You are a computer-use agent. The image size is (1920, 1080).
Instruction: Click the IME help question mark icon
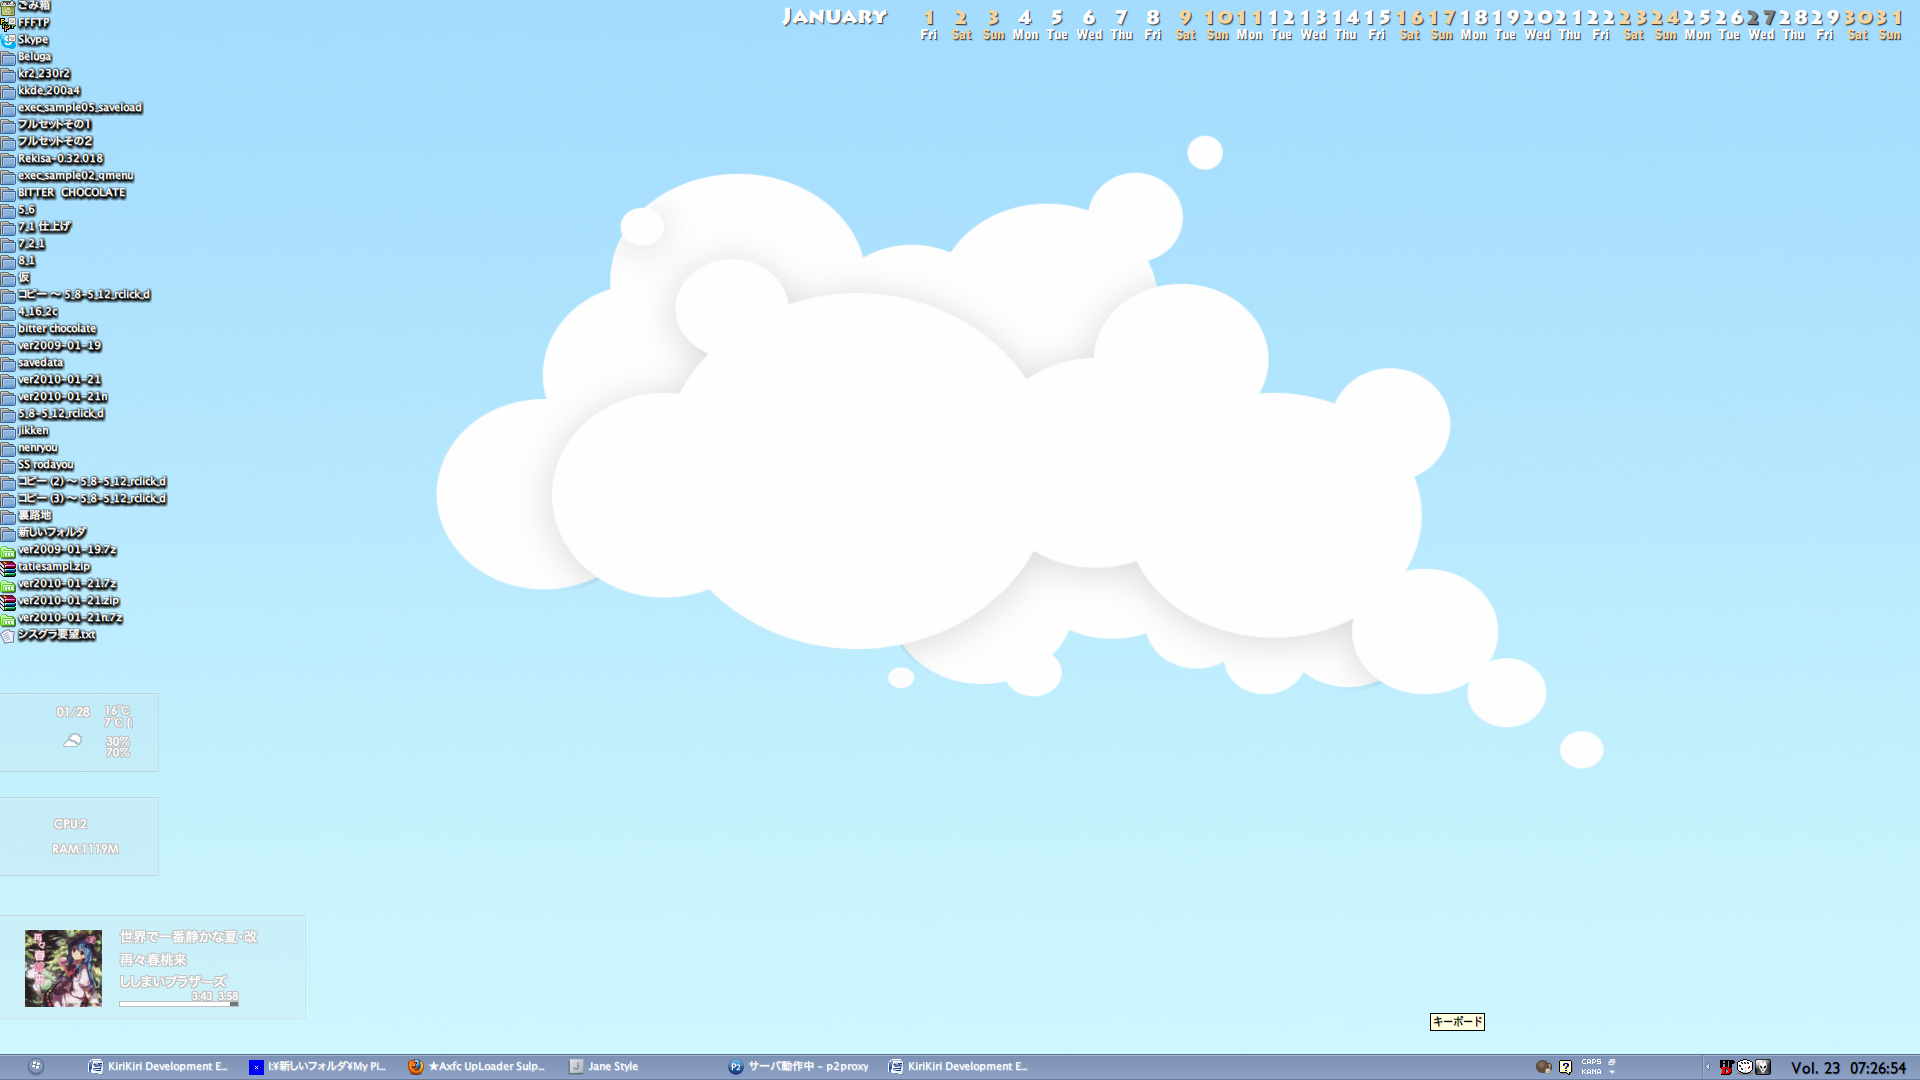point(1566,1067)
